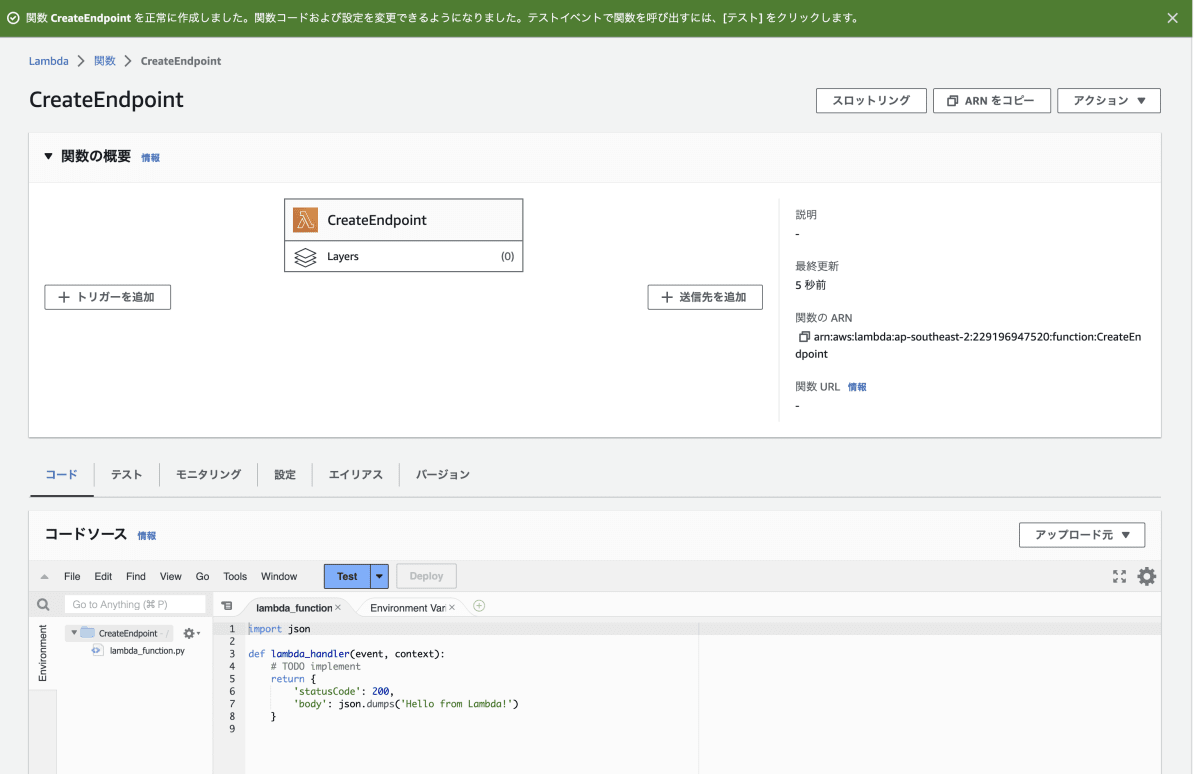The width and height of the screenshot is (1200, 774).
Task: Click the blue Test button
Action: click(347, 577)
